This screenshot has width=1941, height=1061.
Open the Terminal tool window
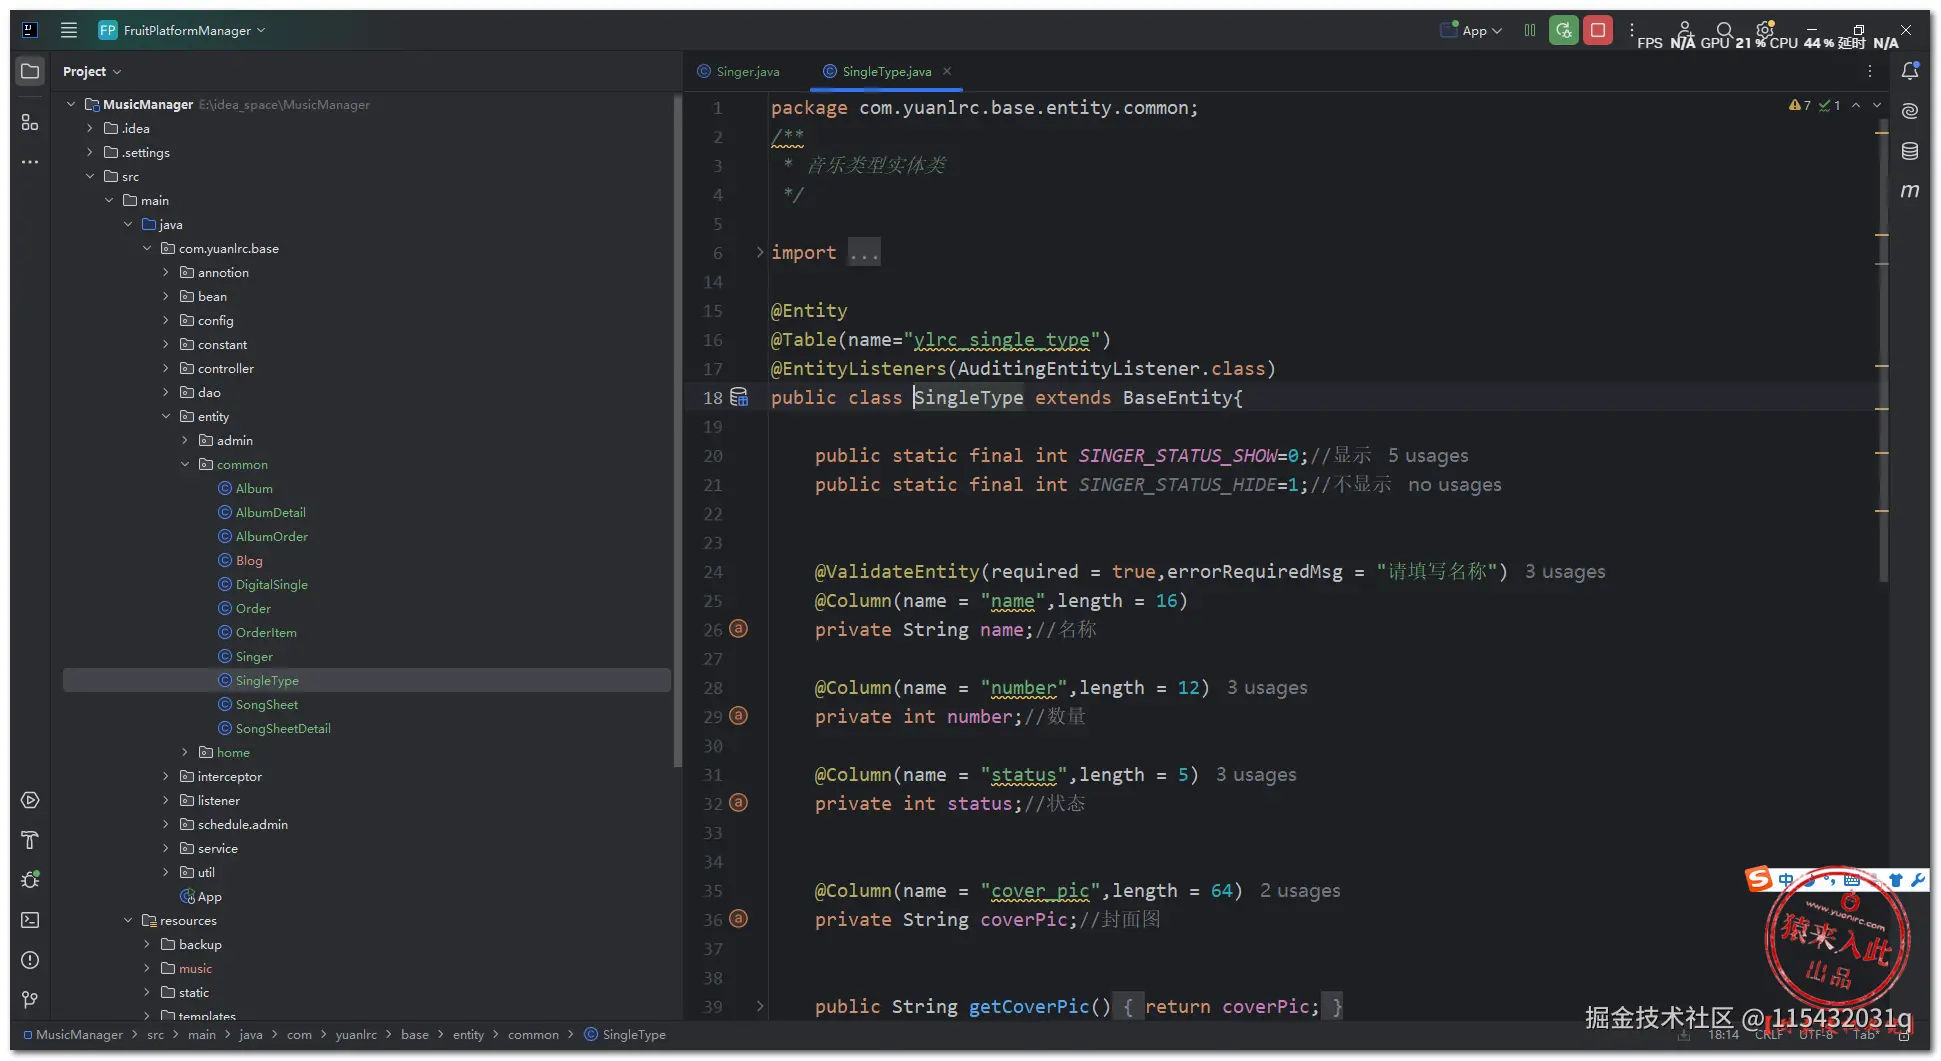point(30,920)
